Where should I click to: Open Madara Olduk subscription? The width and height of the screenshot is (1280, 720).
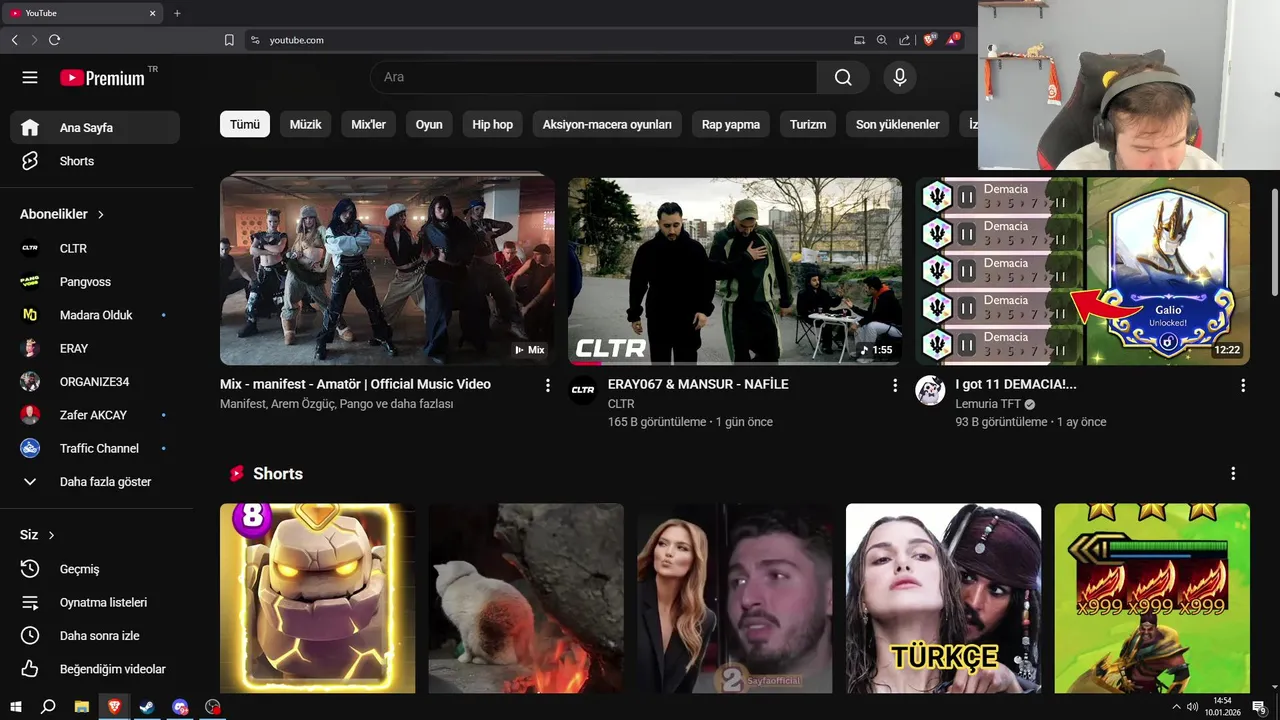pos(95,315)
